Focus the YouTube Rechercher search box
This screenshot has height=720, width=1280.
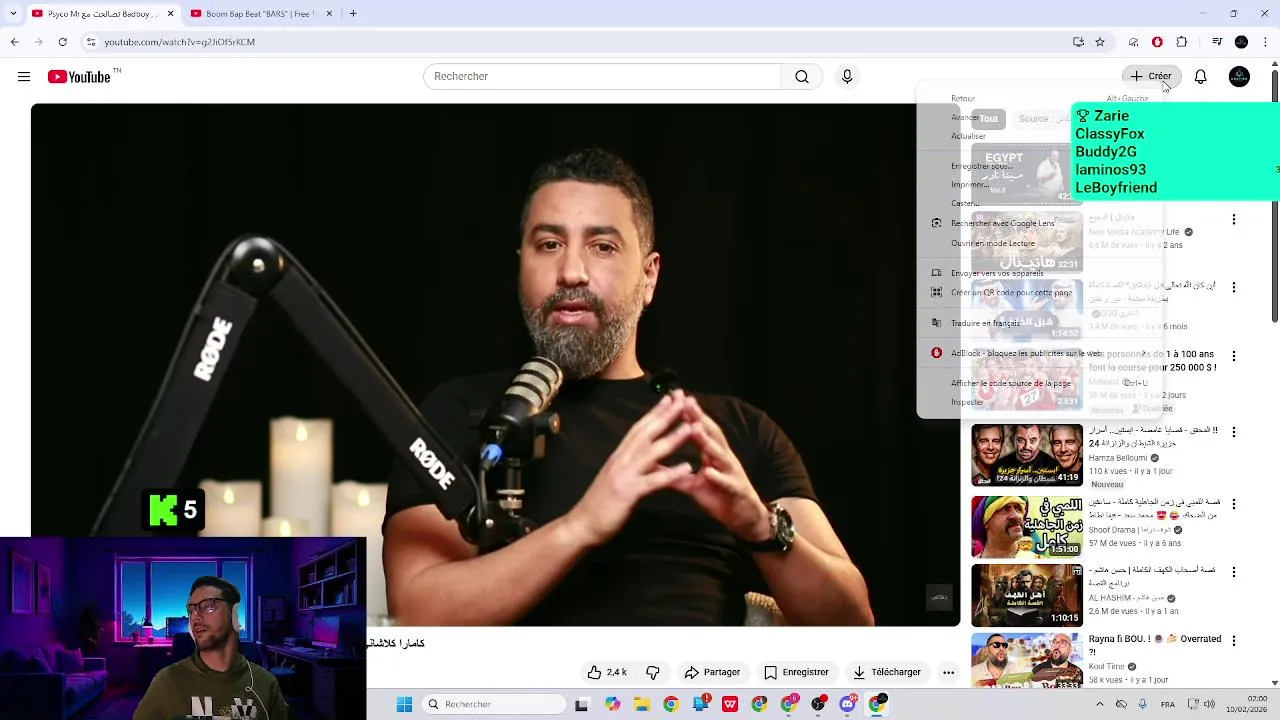point(603,77)
